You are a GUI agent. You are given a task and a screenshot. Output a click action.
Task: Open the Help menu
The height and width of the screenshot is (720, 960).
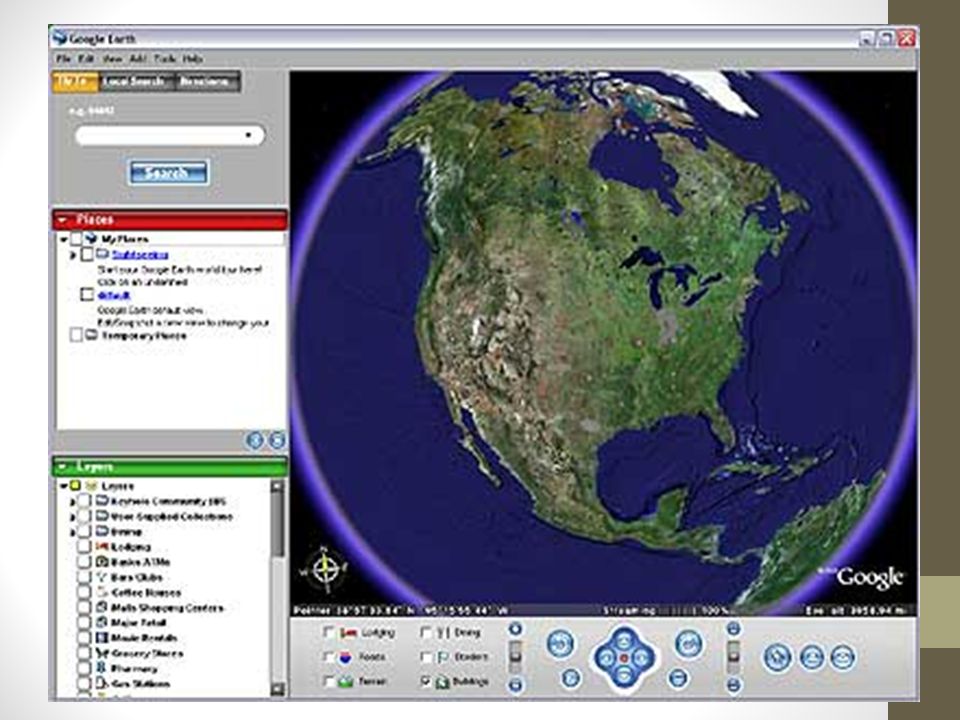click(x=192, y=59)
